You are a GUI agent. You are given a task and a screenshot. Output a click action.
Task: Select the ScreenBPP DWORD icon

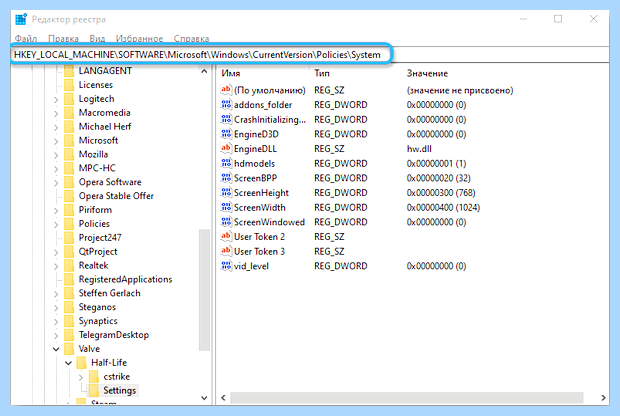[x=226, y=178]
